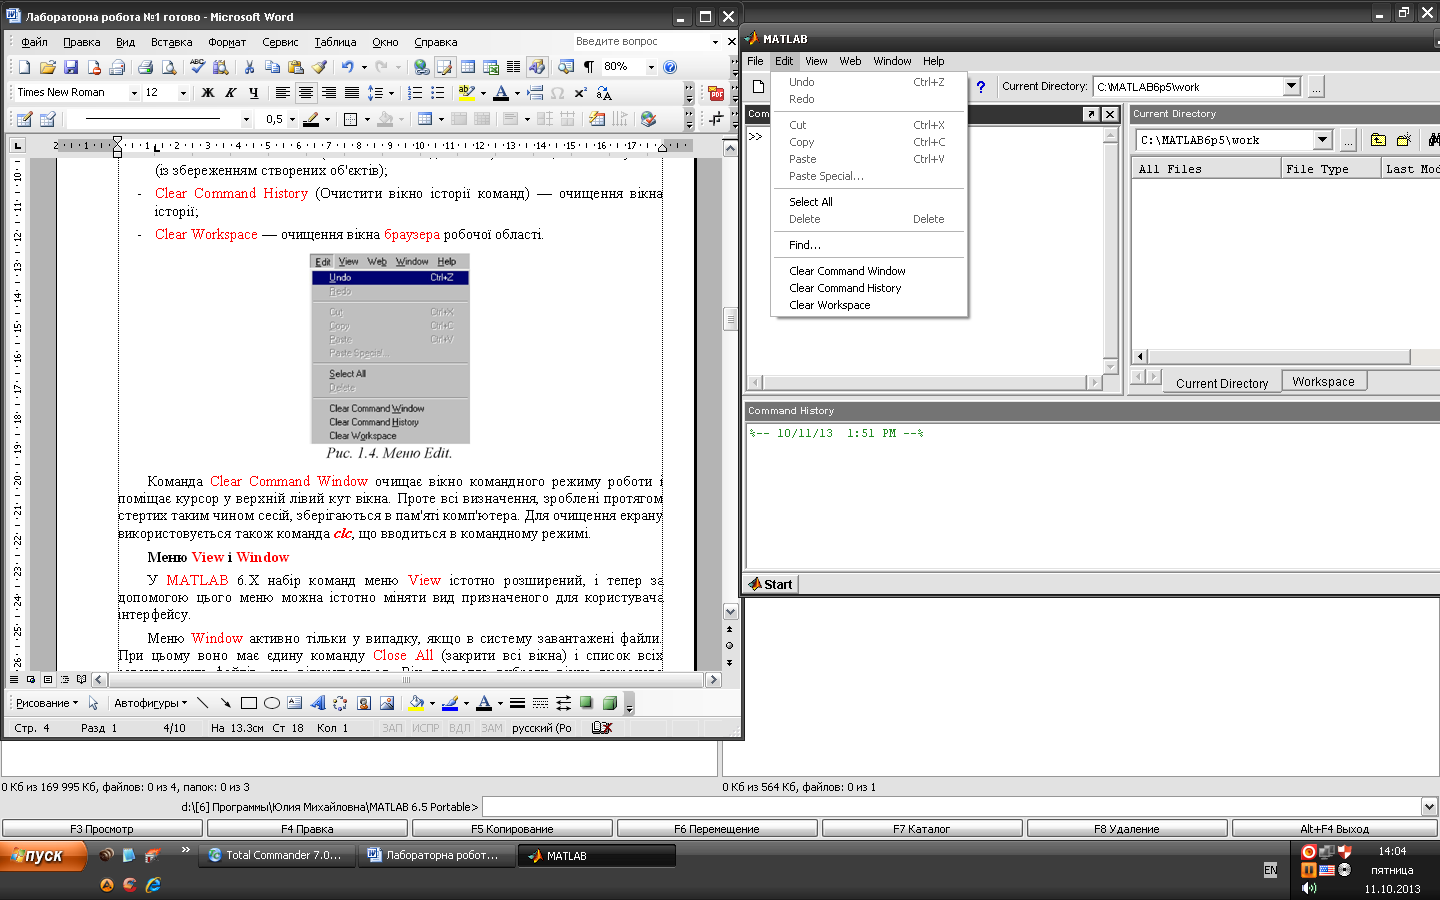The width and height of the screenshot is (1440, 900).
Task: Click the MATLAB help question mark icon
Action: (x=981, y=87)
